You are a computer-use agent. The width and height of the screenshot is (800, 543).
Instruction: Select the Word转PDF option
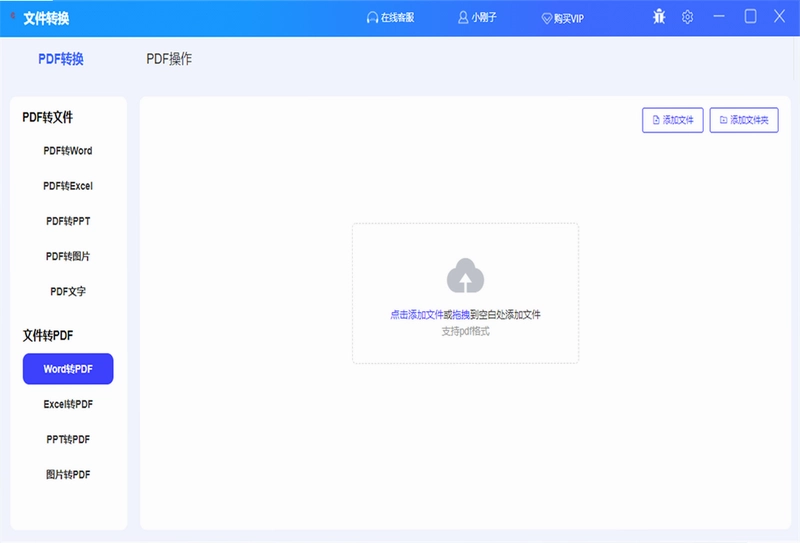click(x=68, y=368)
